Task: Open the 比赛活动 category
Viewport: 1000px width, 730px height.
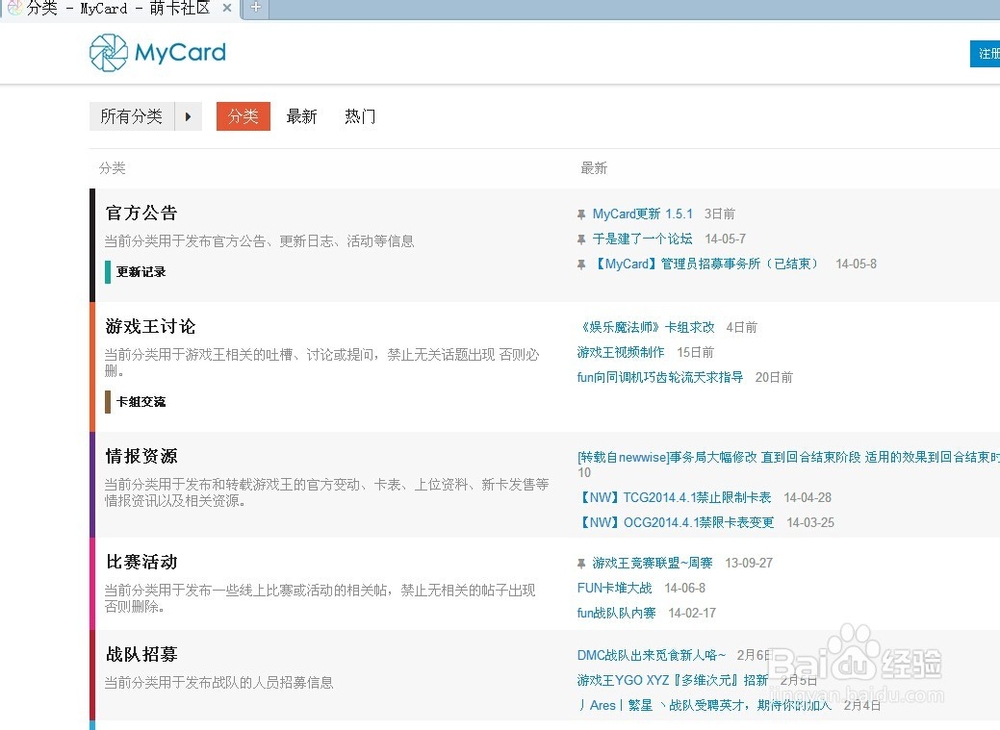Action: coord(142,562)
